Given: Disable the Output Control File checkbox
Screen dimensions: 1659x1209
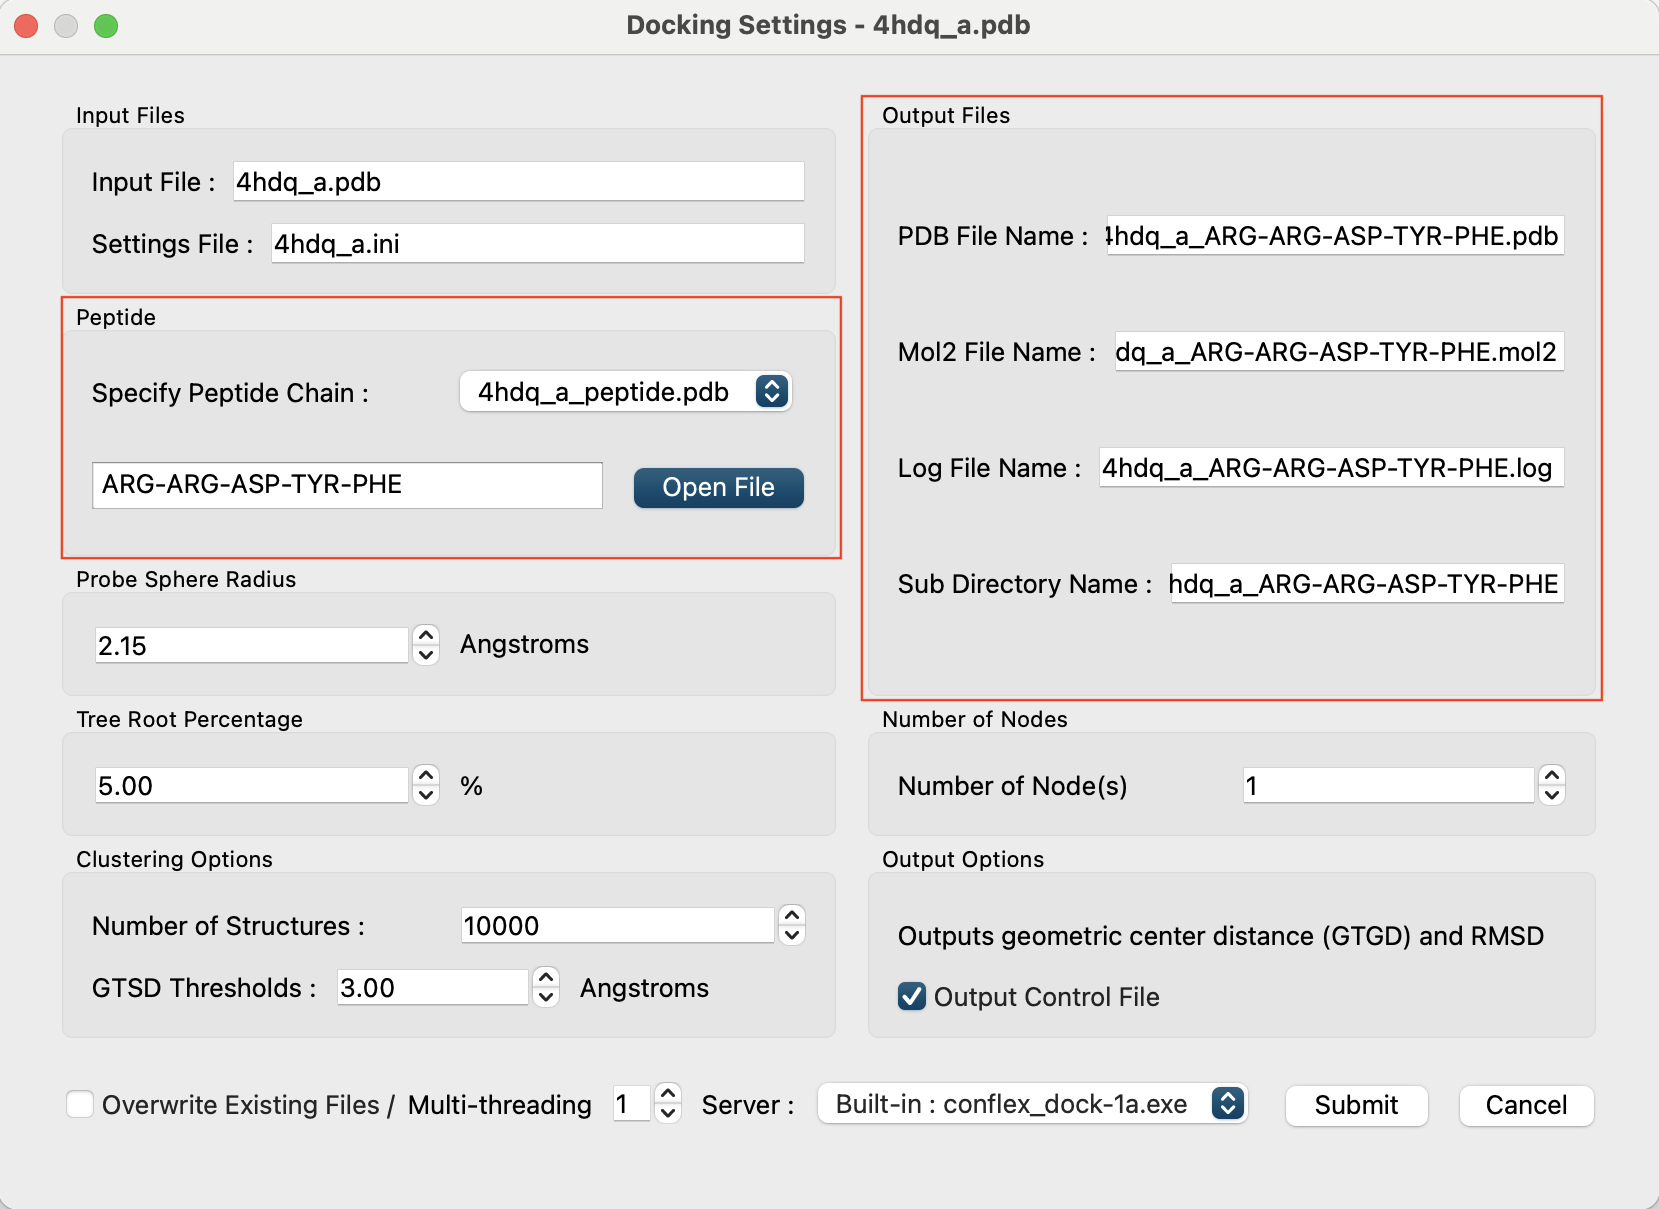Looking at the screenshot, I should point(911,996).
